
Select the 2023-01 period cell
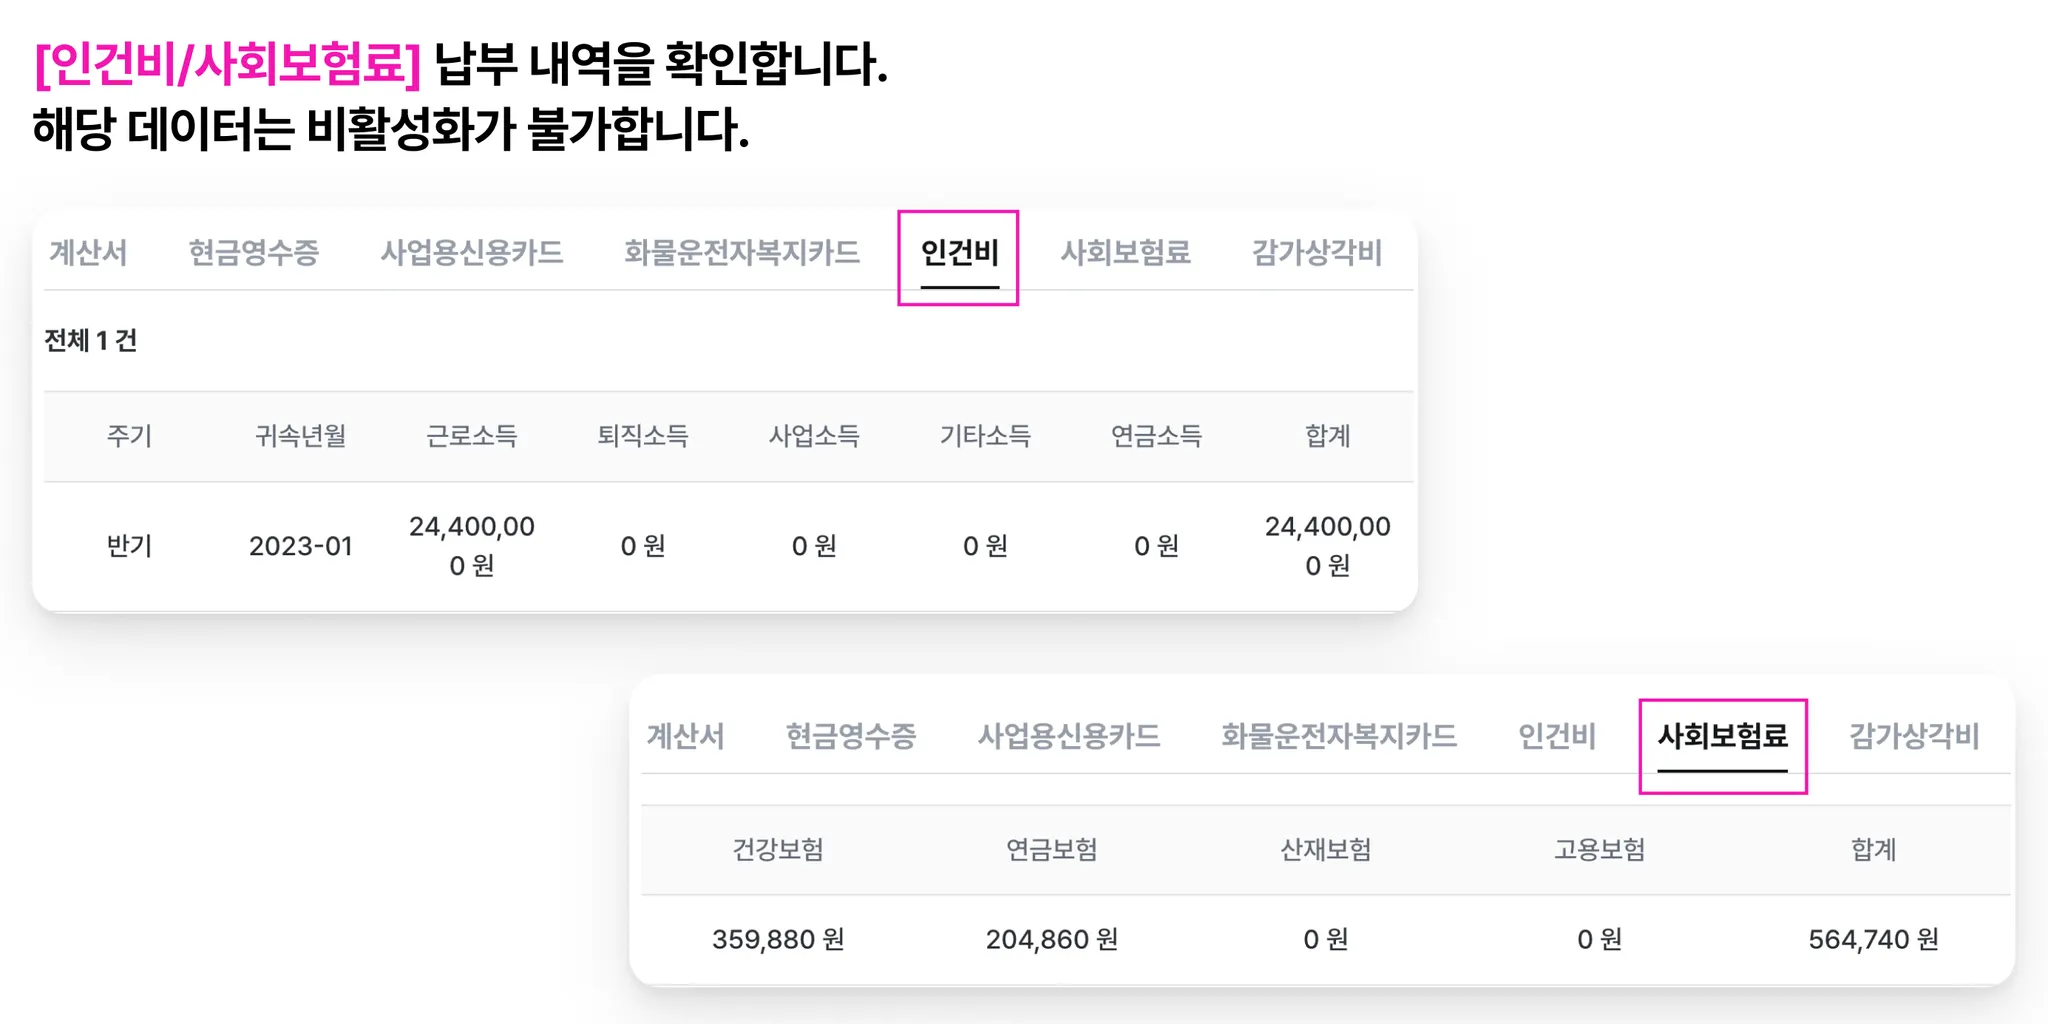click(x=300, y=546)
